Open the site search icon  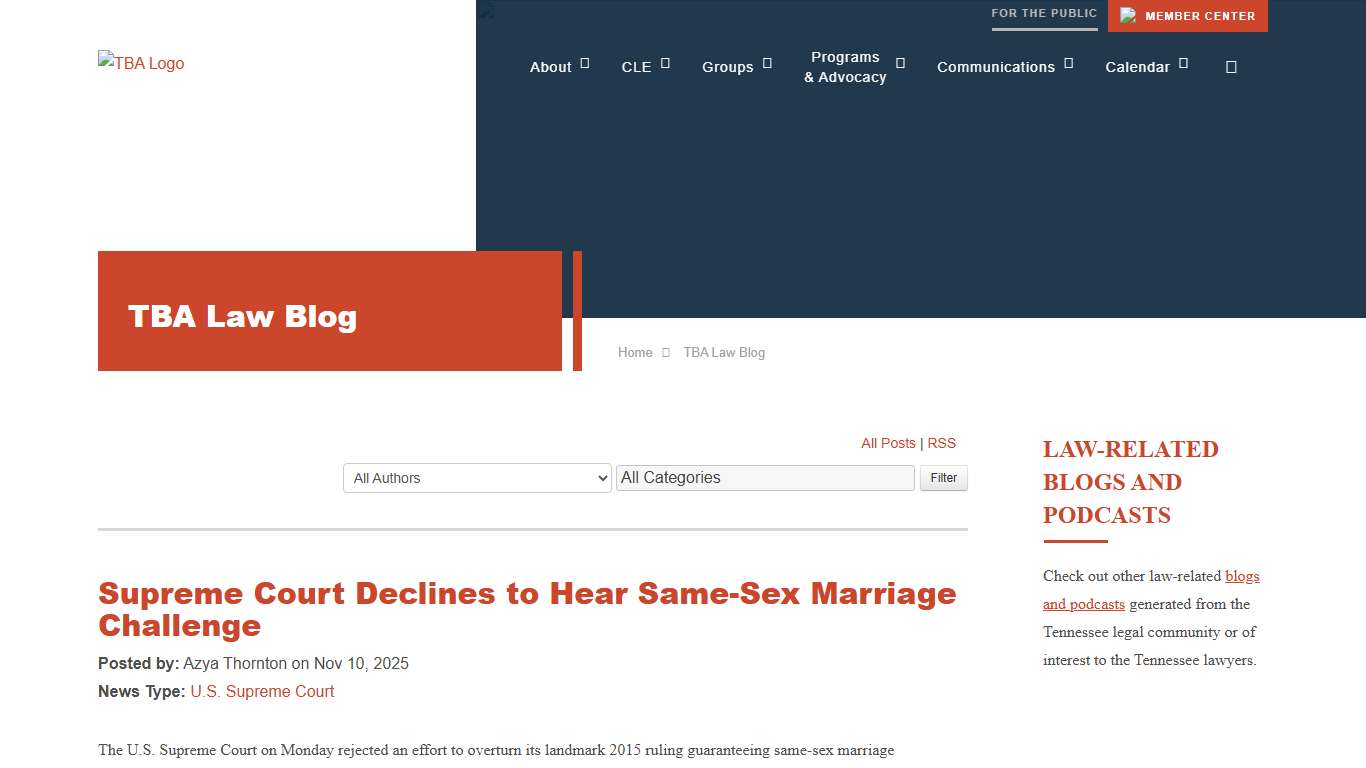(1231, 66)
